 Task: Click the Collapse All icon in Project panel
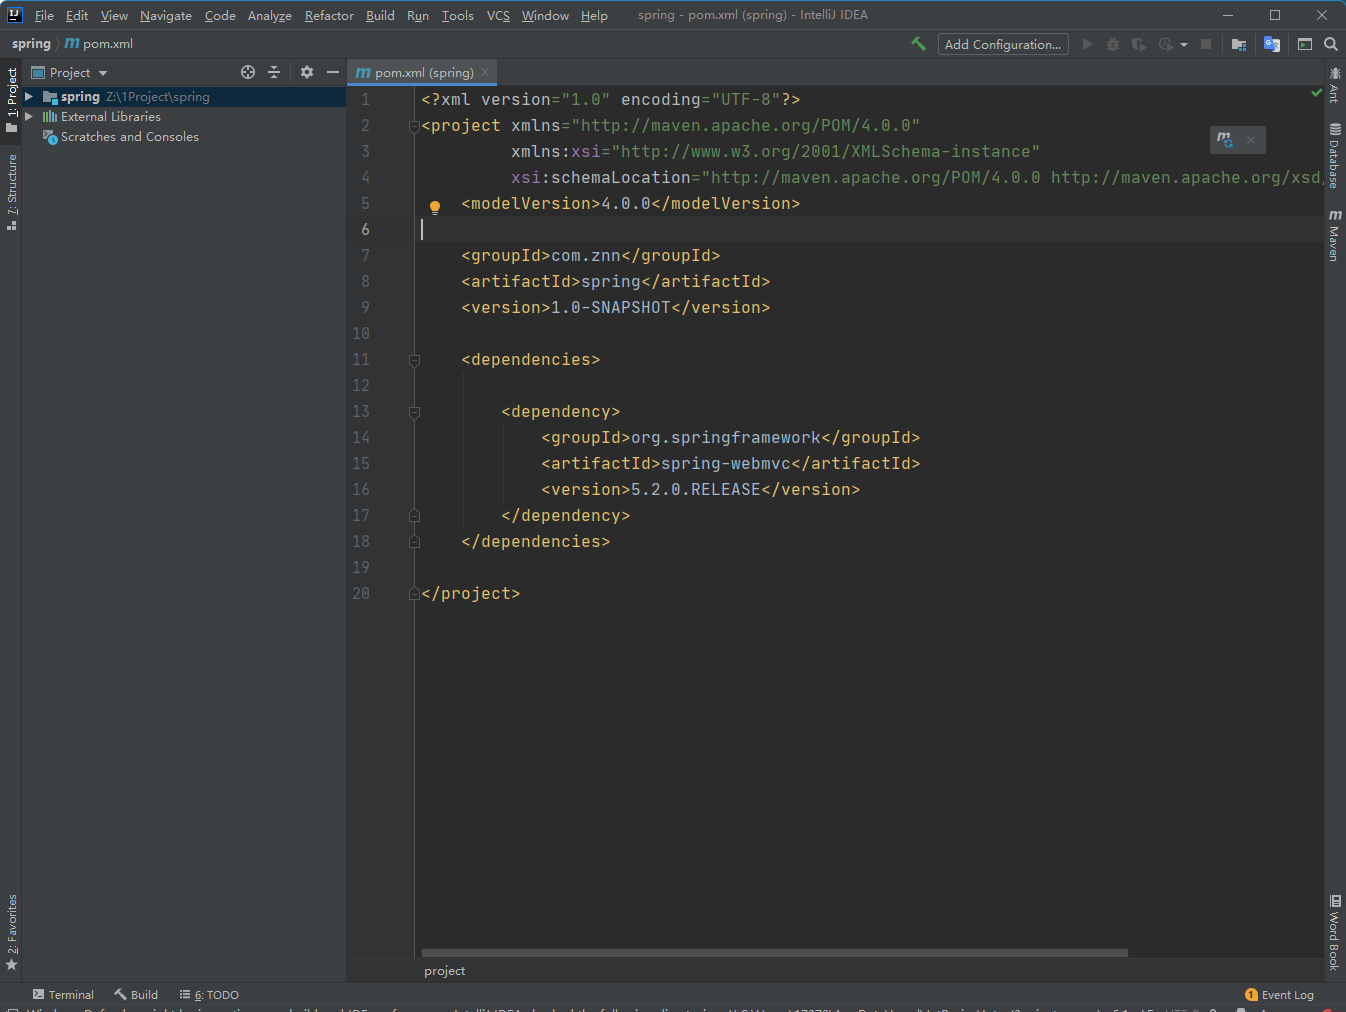274,72
